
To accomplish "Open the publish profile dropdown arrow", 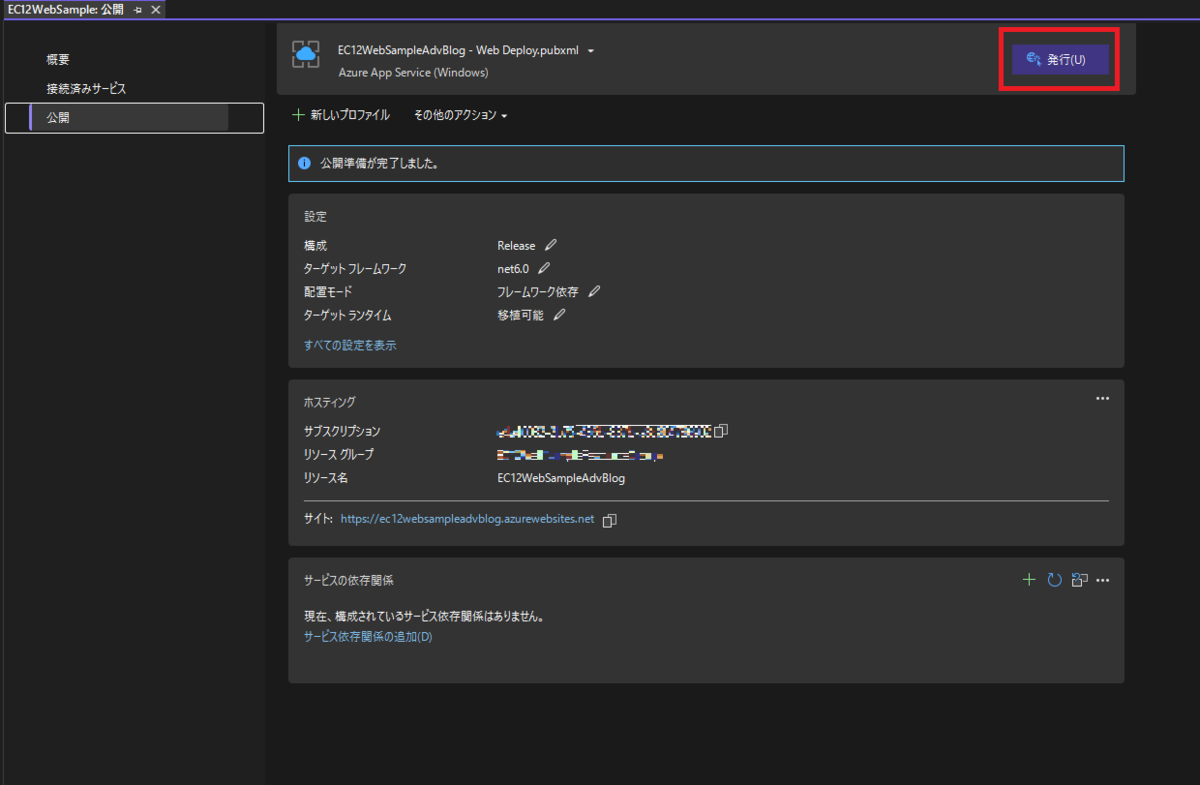I will coord(591,51).
